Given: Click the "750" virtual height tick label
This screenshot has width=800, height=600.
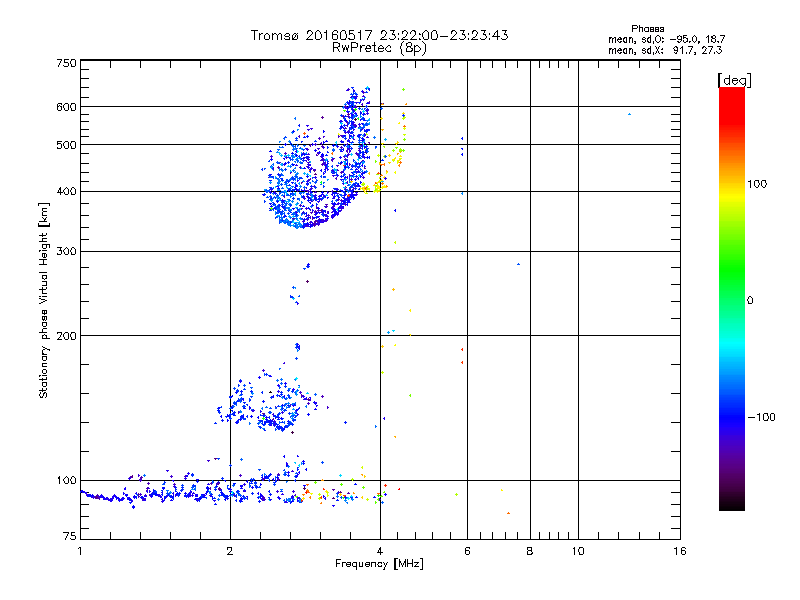Looking at the screenshot, I should pos(66,63).
